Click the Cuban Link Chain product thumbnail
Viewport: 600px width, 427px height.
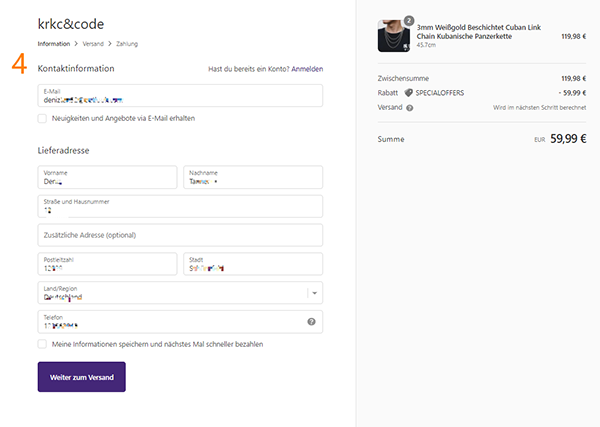[x=394, y=36]
